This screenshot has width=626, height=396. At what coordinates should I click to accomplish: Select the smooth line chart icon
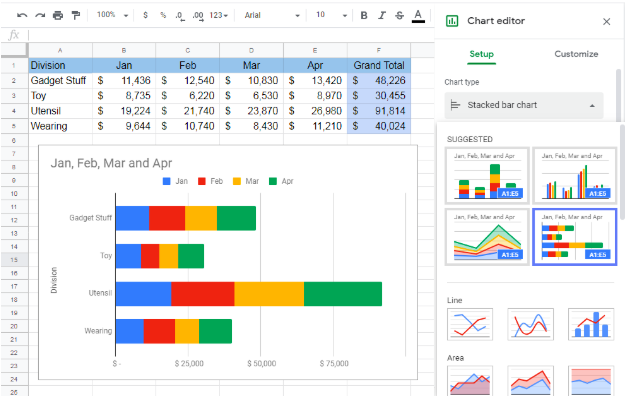530,324
